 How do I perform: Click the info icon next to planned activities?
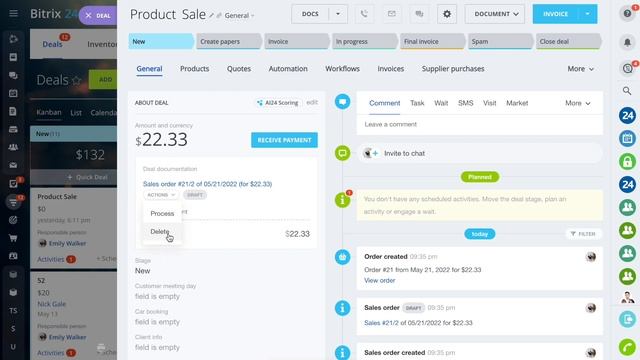(342, 200)
